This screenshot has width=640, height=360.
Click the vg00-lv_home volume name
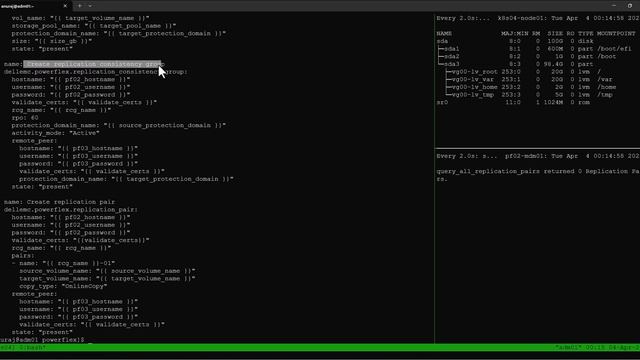pos(475,87)
